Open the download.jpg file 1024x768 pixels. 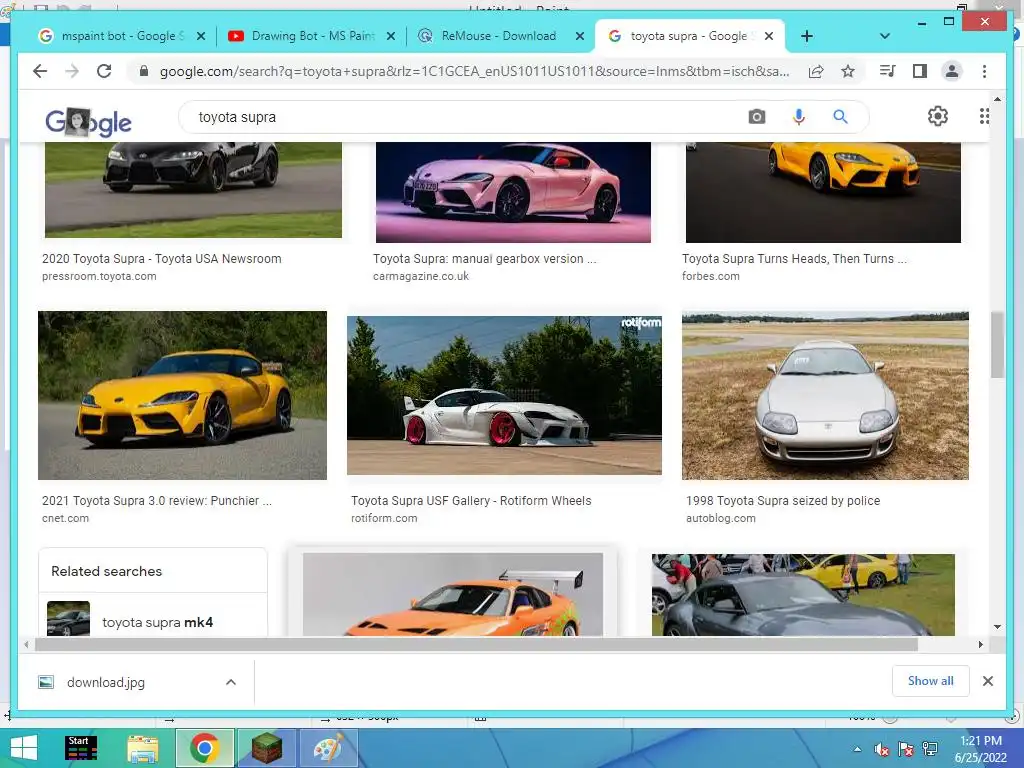(106, 682)
